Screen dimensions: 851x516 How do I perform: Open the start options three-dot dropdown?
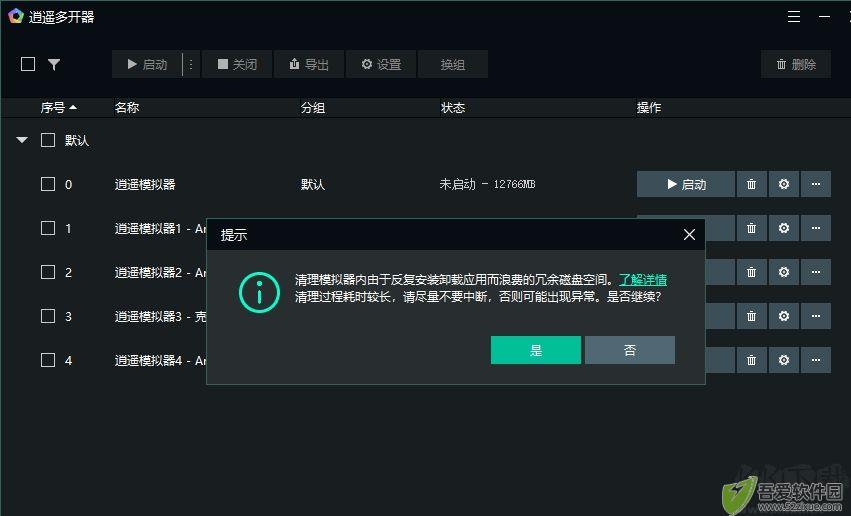point(191,64)
